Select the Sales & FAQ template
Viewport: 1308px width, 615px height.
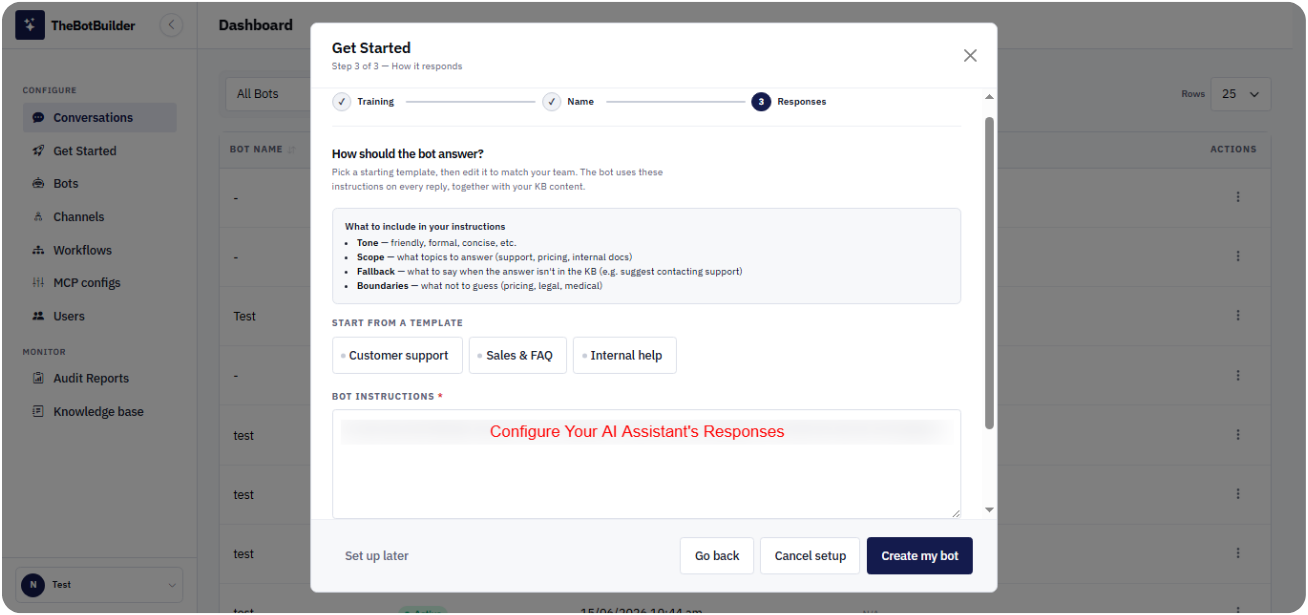click(518, 356)
